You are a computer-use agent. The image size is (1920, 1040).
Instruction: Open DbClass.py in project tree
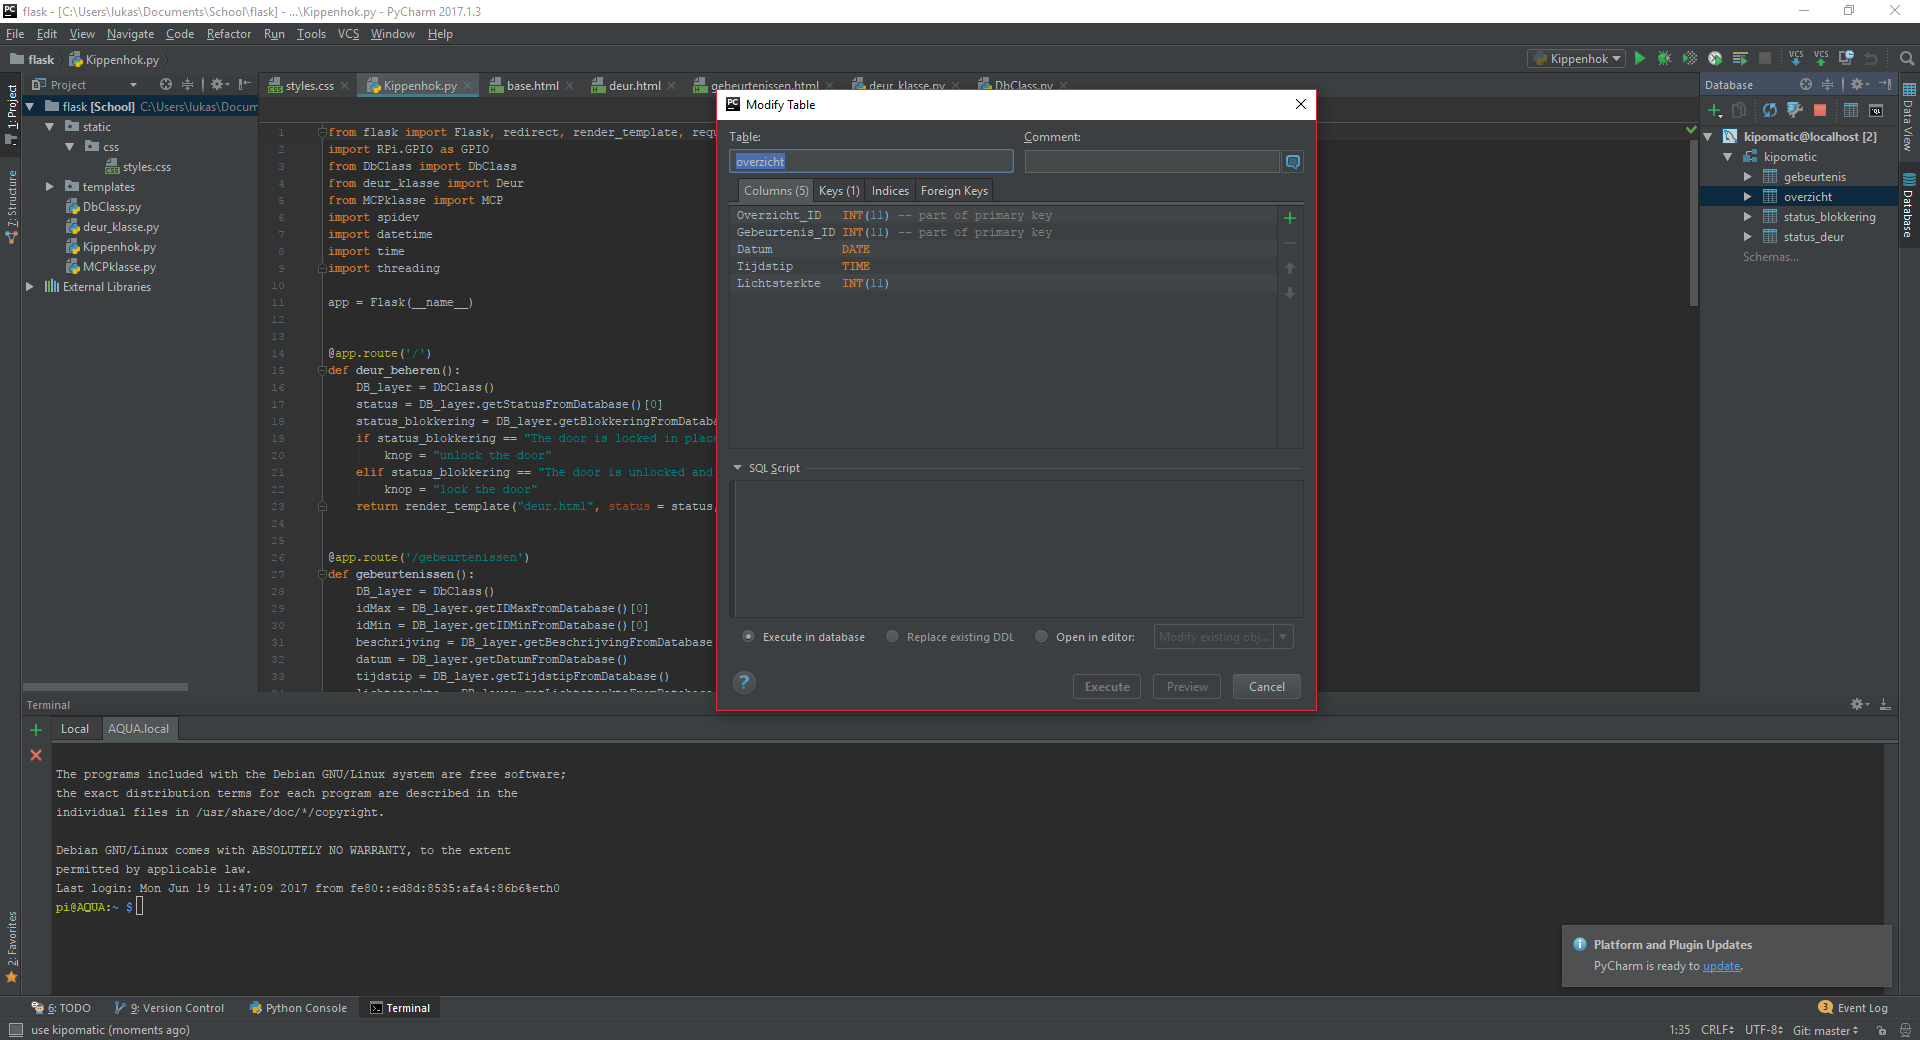103,207
